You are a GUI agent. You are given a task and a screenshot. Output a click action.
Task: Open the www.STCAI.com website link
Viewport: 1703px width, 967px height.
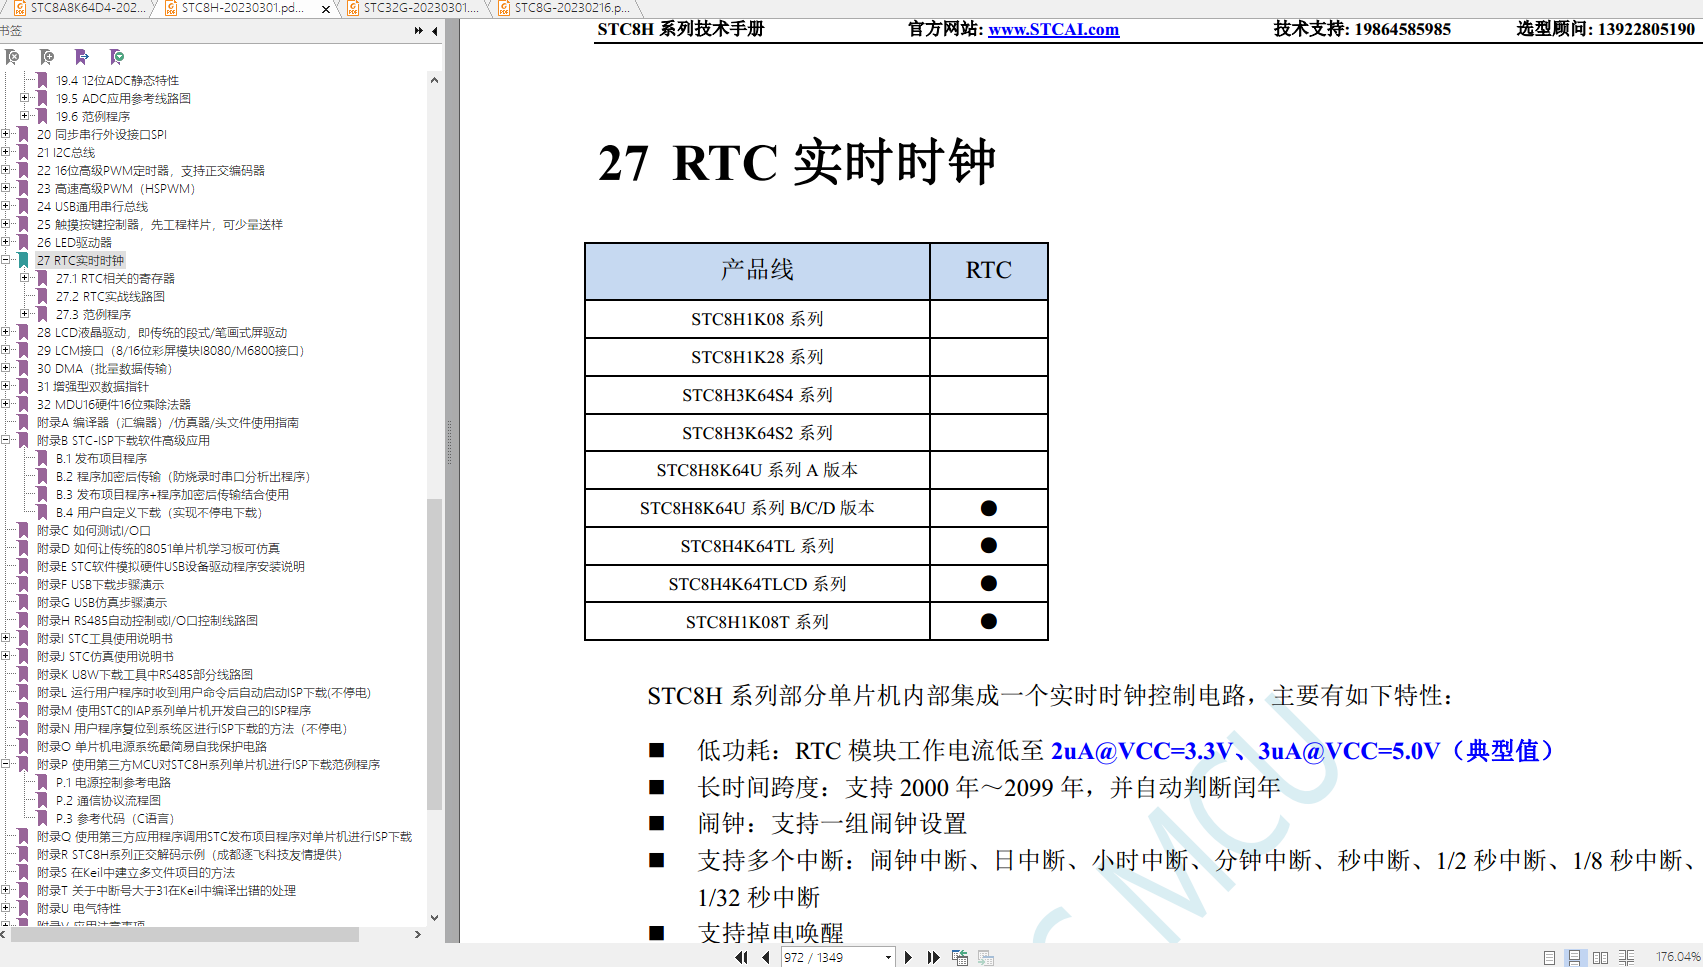[x=1053, y=29]
